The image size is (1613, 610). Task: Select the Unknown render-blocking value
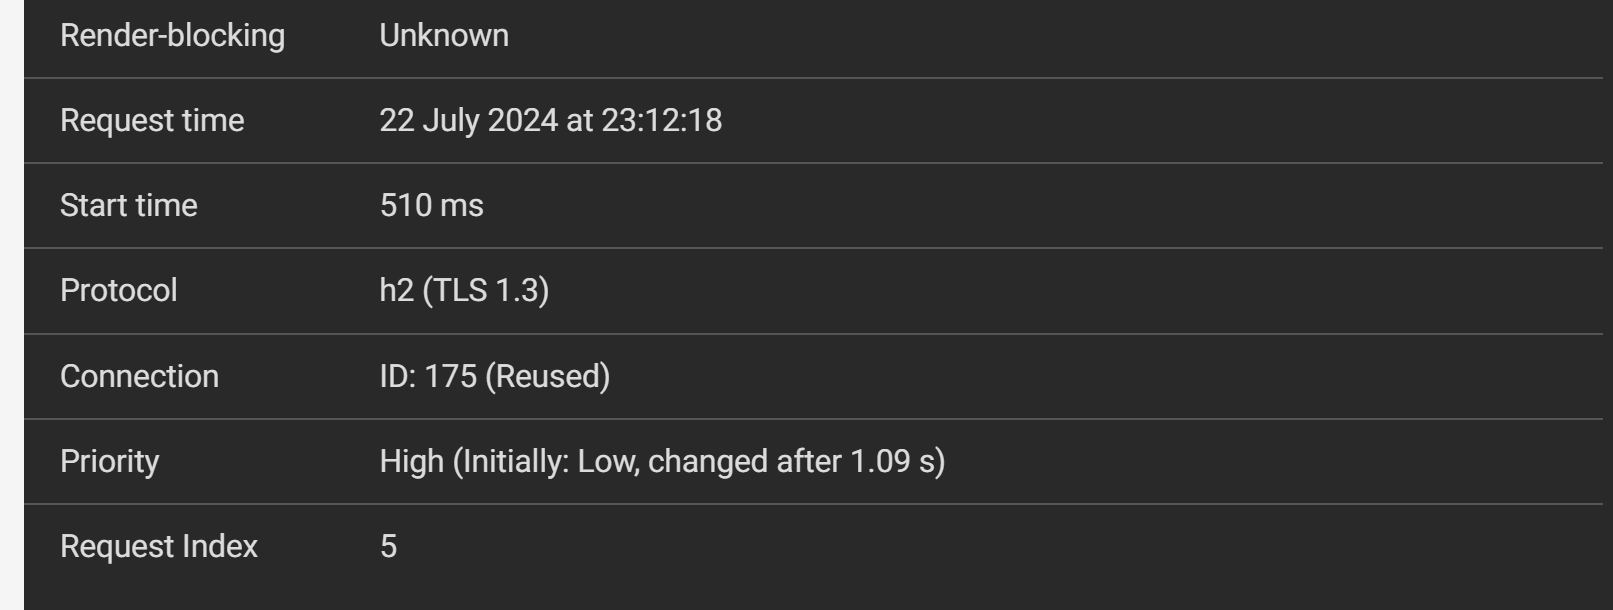(x=444, y=36)
